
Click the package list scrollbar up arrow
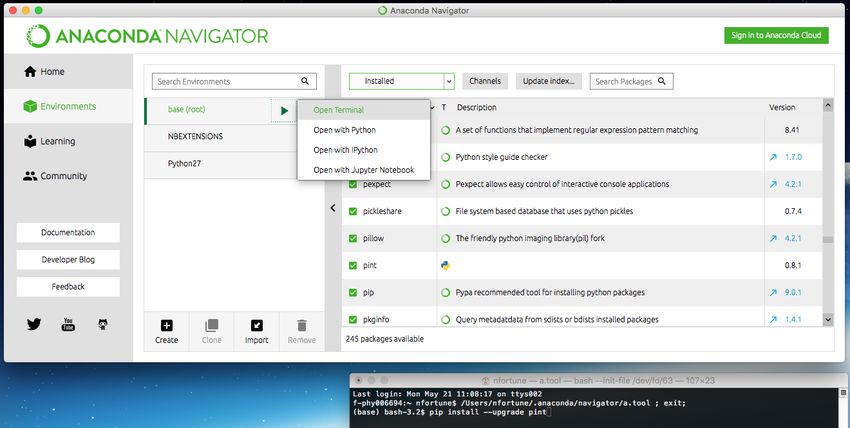pos(828,106)
